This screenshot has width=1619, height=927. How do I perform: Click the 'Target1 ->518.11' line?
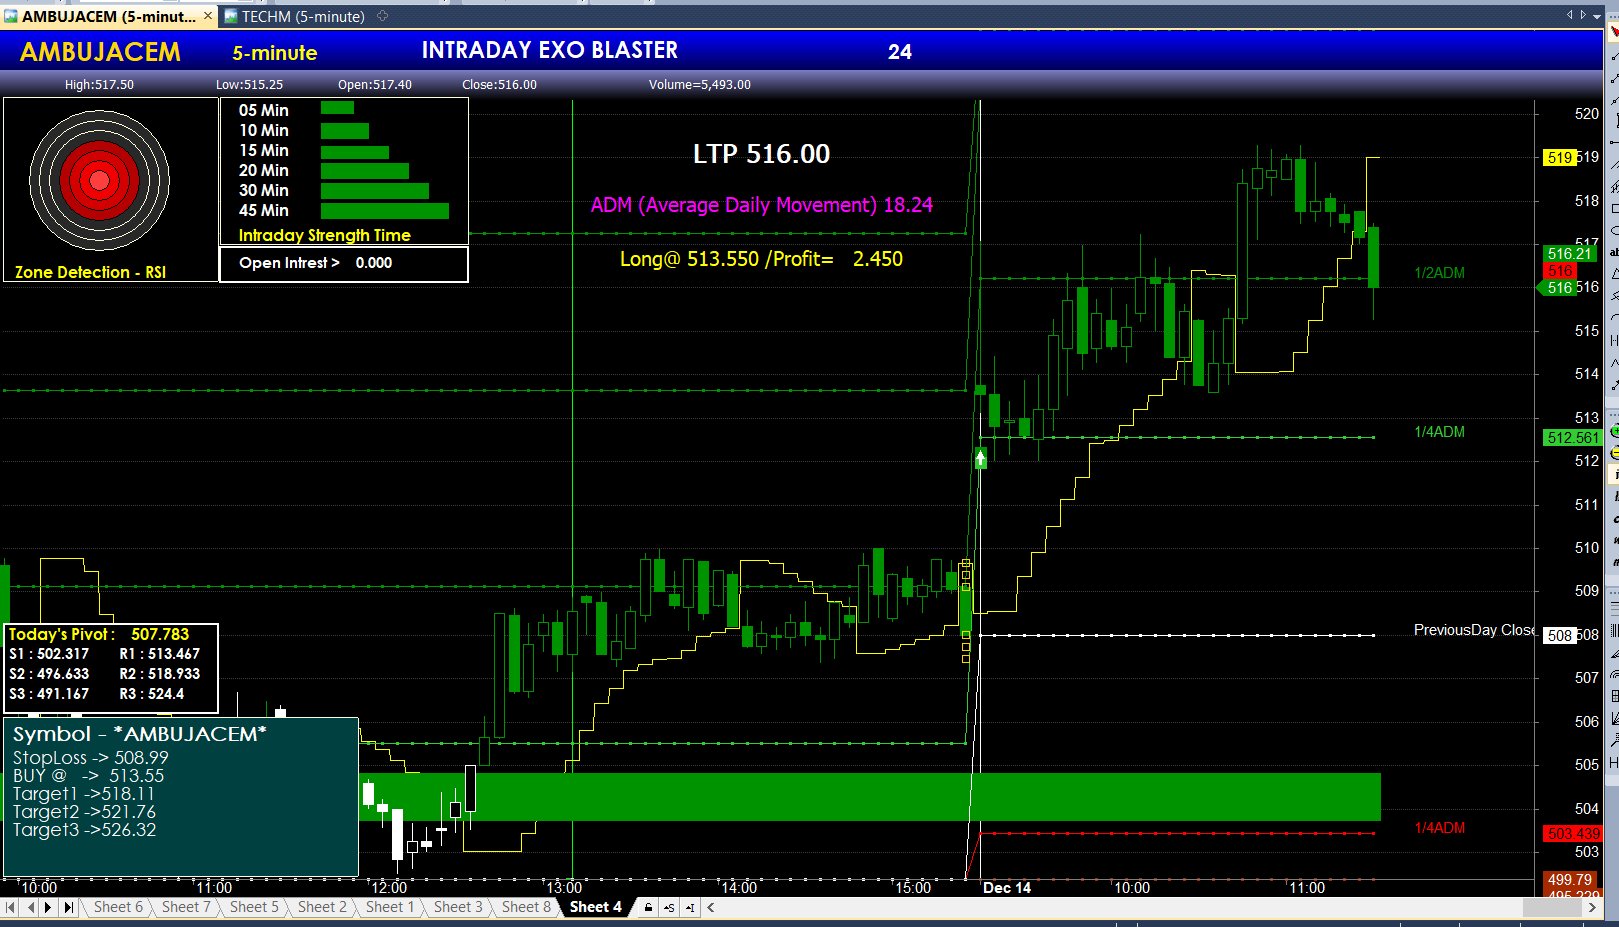[x=84, y=794]
